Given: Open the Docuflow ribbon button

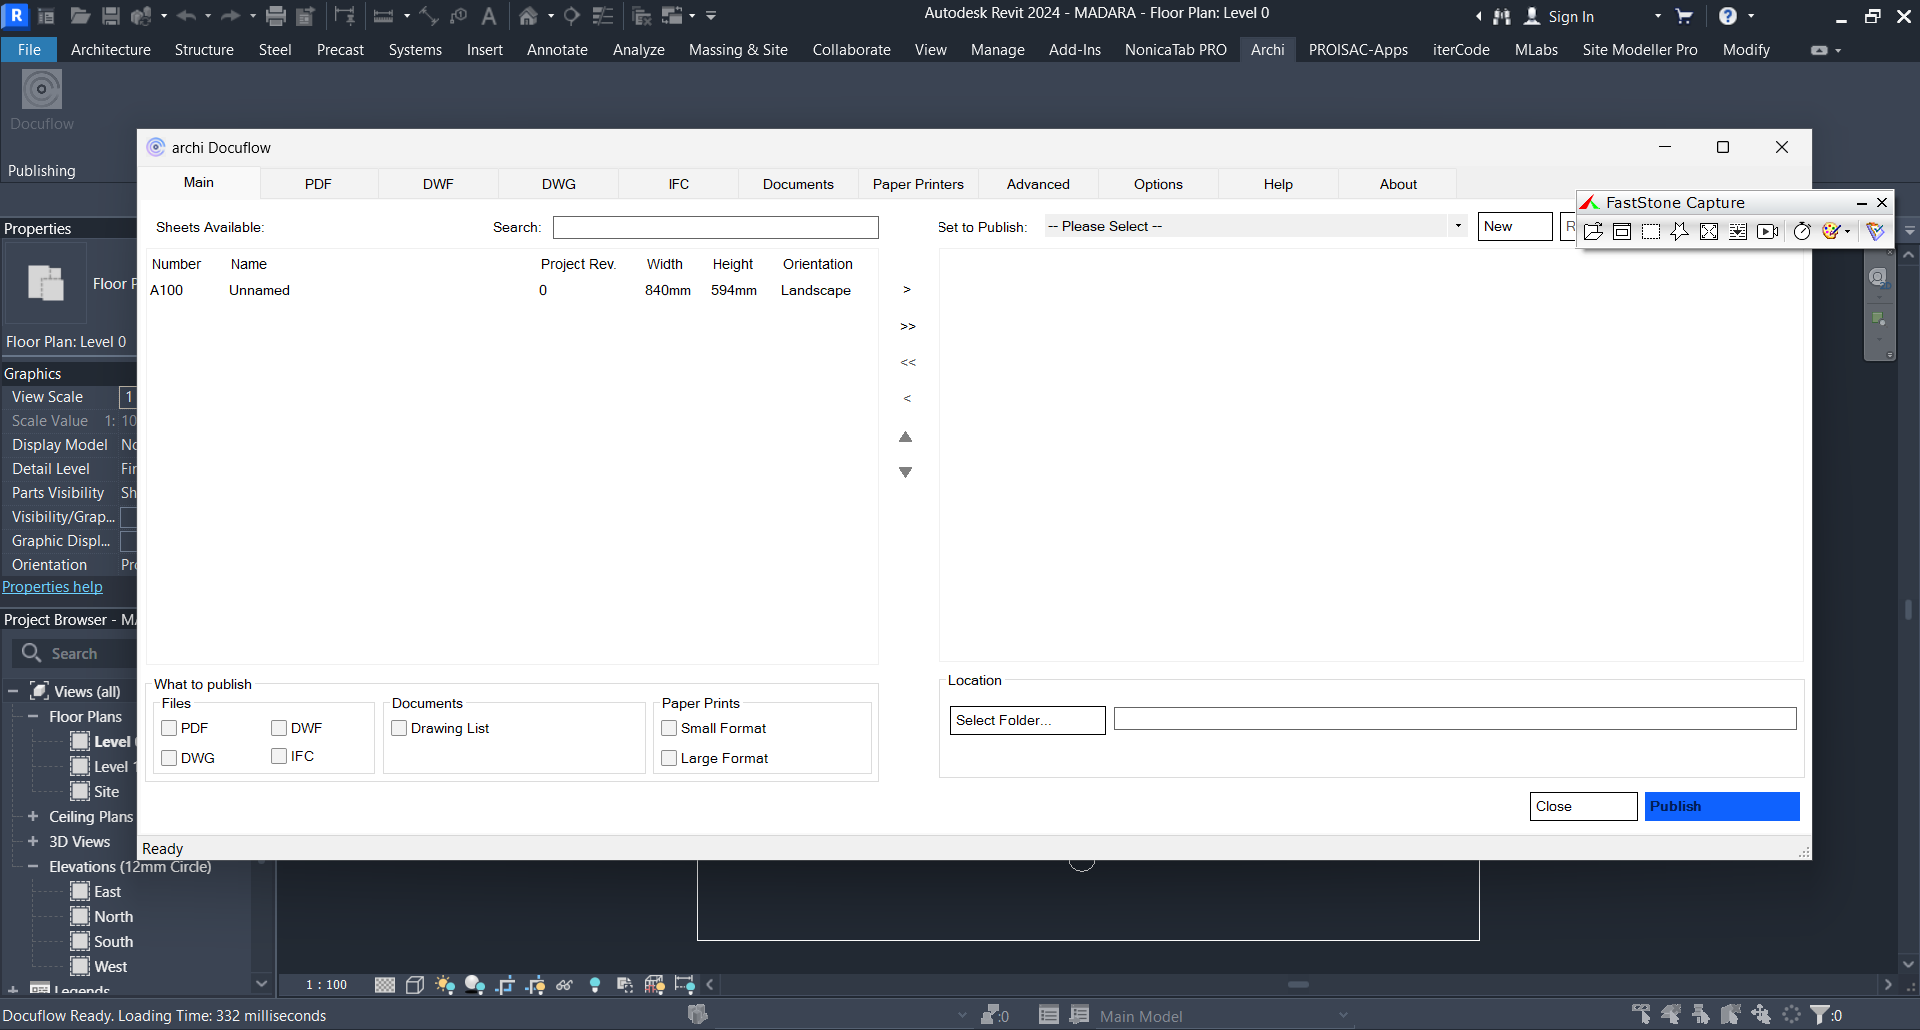Looking at the screenshot, I should (42, 100).
